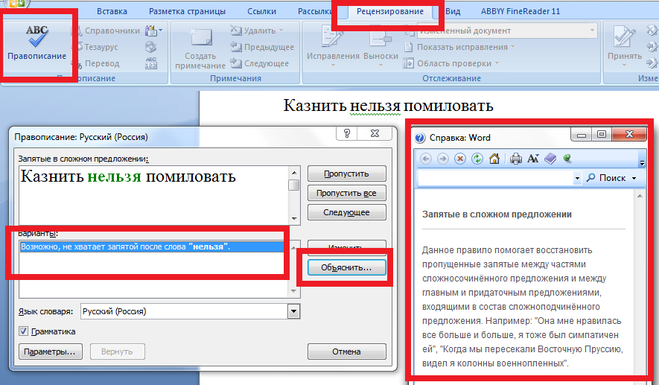Screen dimensions: 659x385
Task: Select the Рецензирование tab
Action: pos(390,11)
